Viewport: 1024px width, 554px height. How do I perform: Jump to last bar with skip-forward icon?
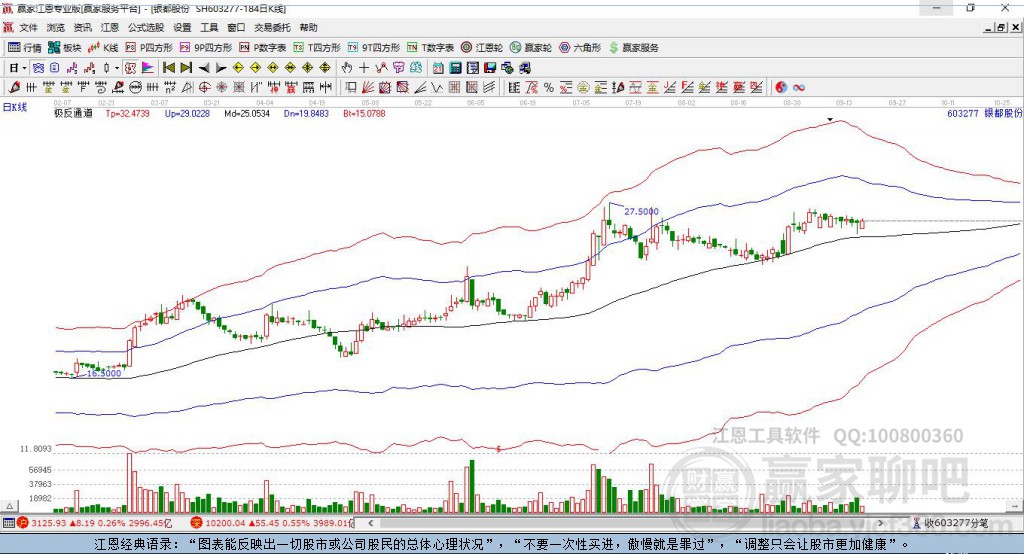click(x=186, y=68)
